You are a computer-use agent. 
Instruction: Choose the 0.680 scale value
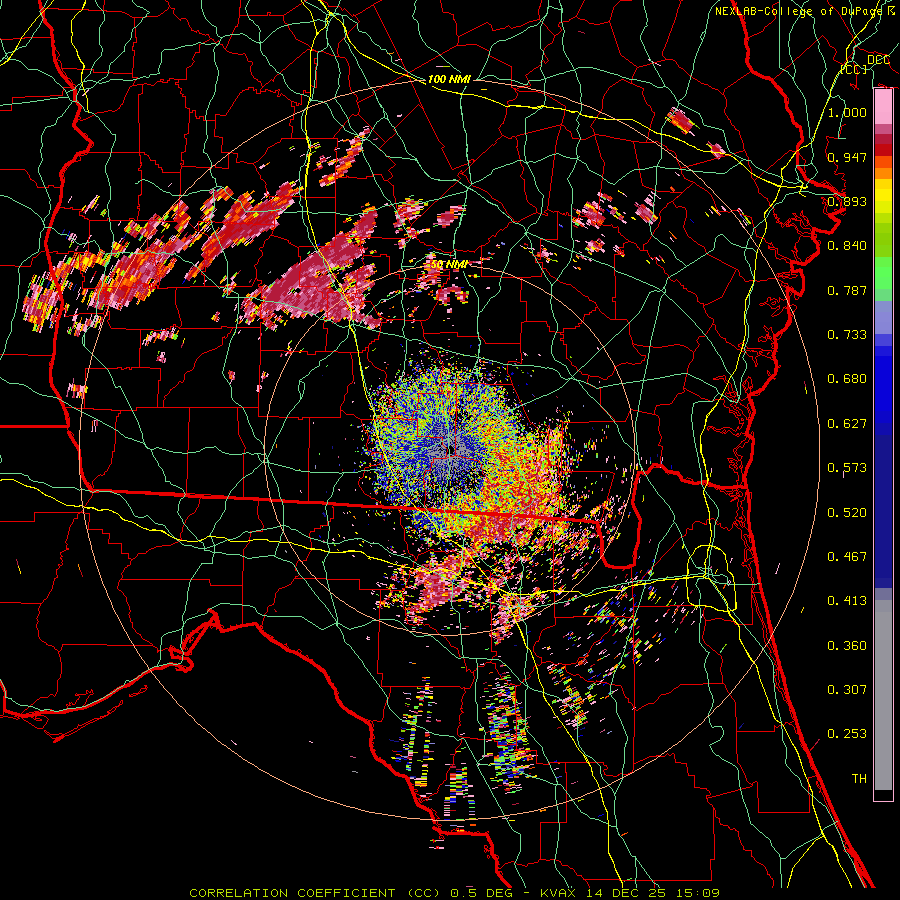[x=847, y=379]
